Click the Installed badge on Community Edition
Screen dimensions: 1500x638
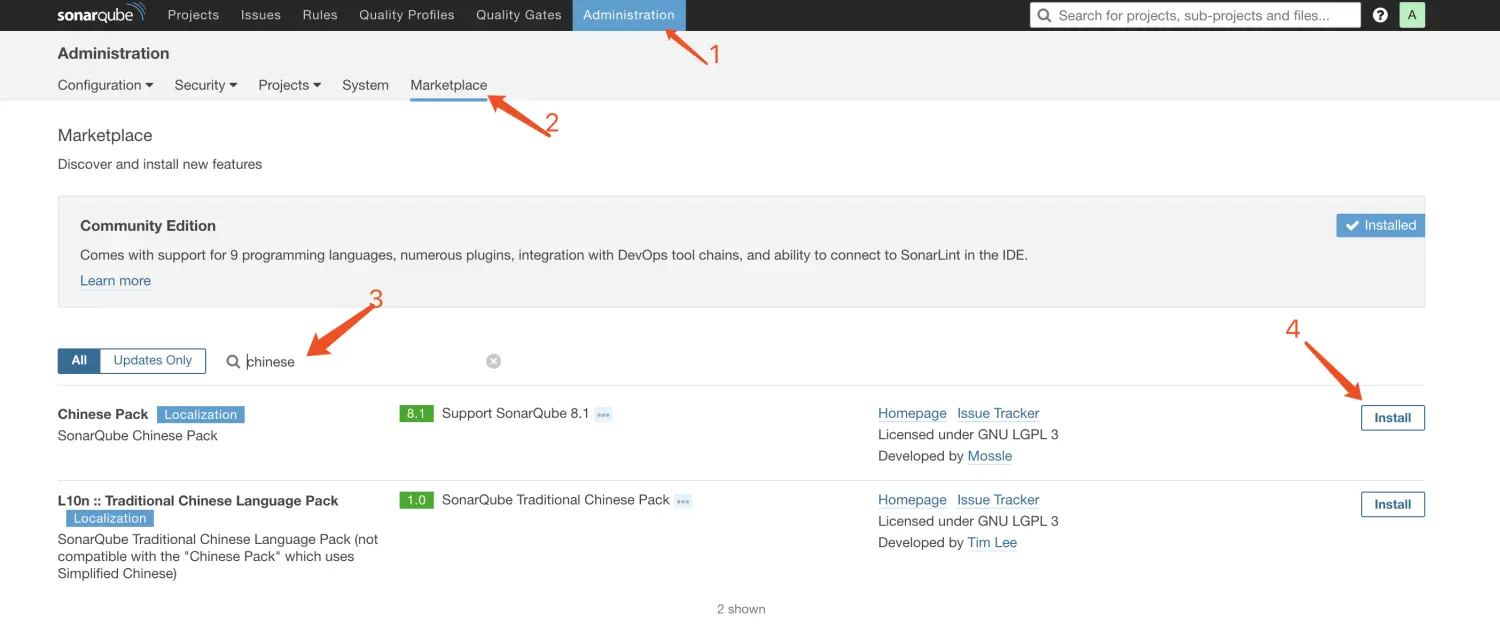1380,225
